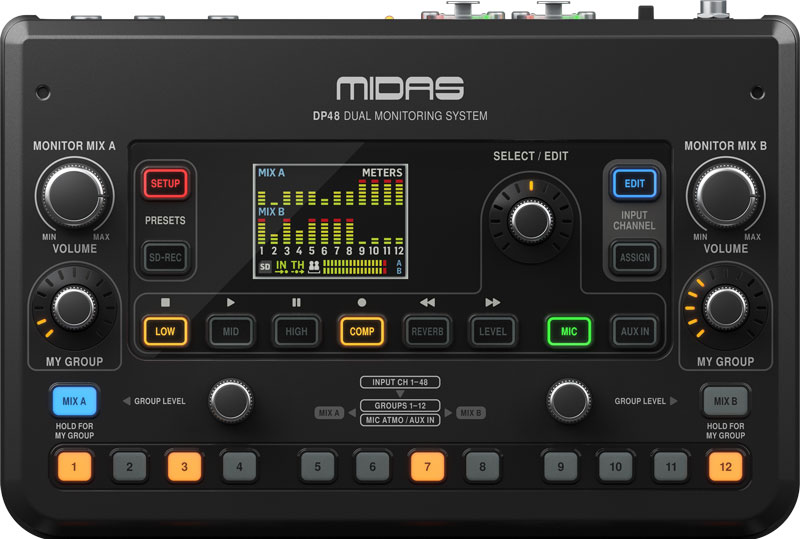Image resolution: width=800 pixels, height=539 pixels.
Task: Toggle the LOW EQ button
Action: [x=165, y=331]
